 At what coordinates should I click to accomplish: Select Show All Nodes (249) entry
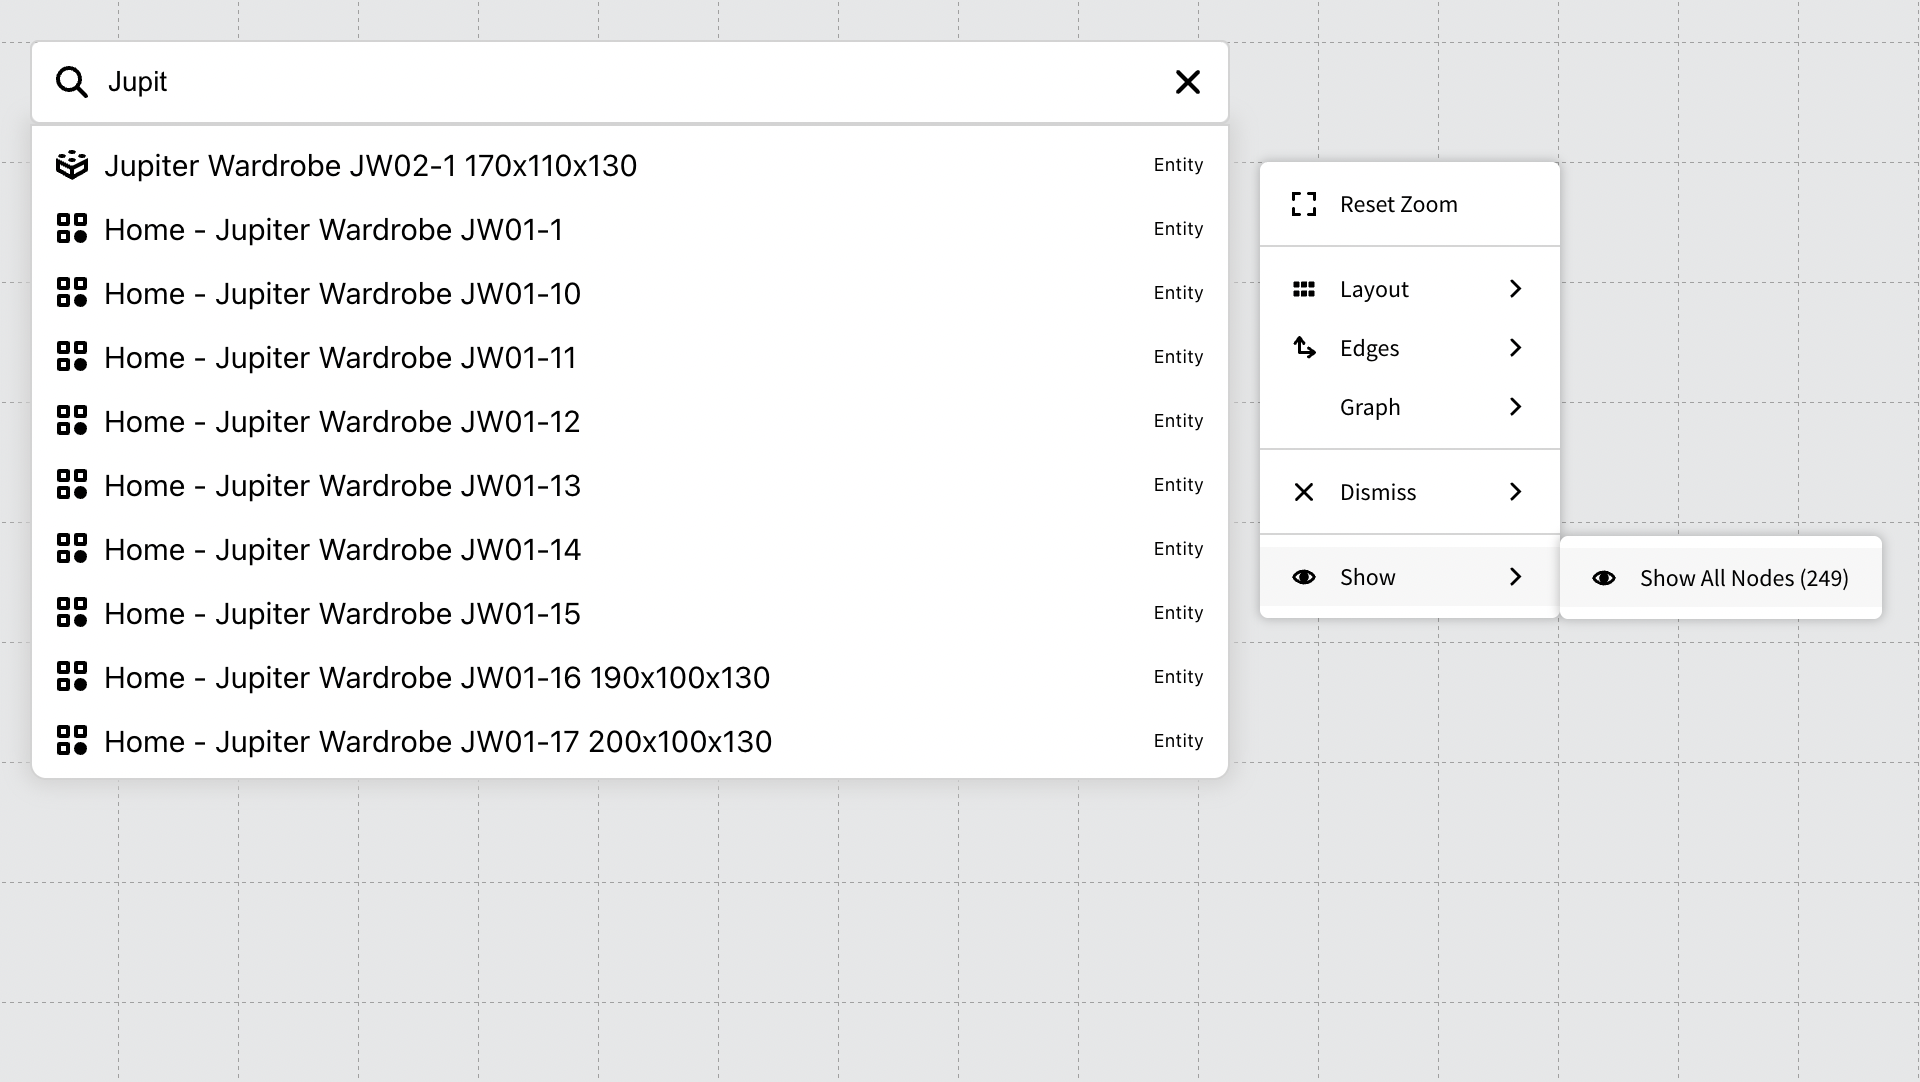[x=1743, y=578]
